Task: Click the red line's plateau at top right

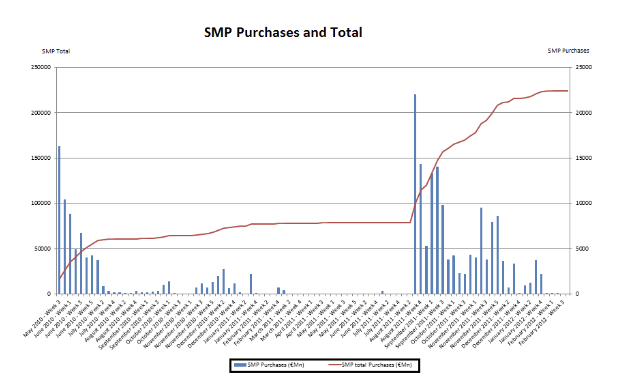Action: [556, 91]
